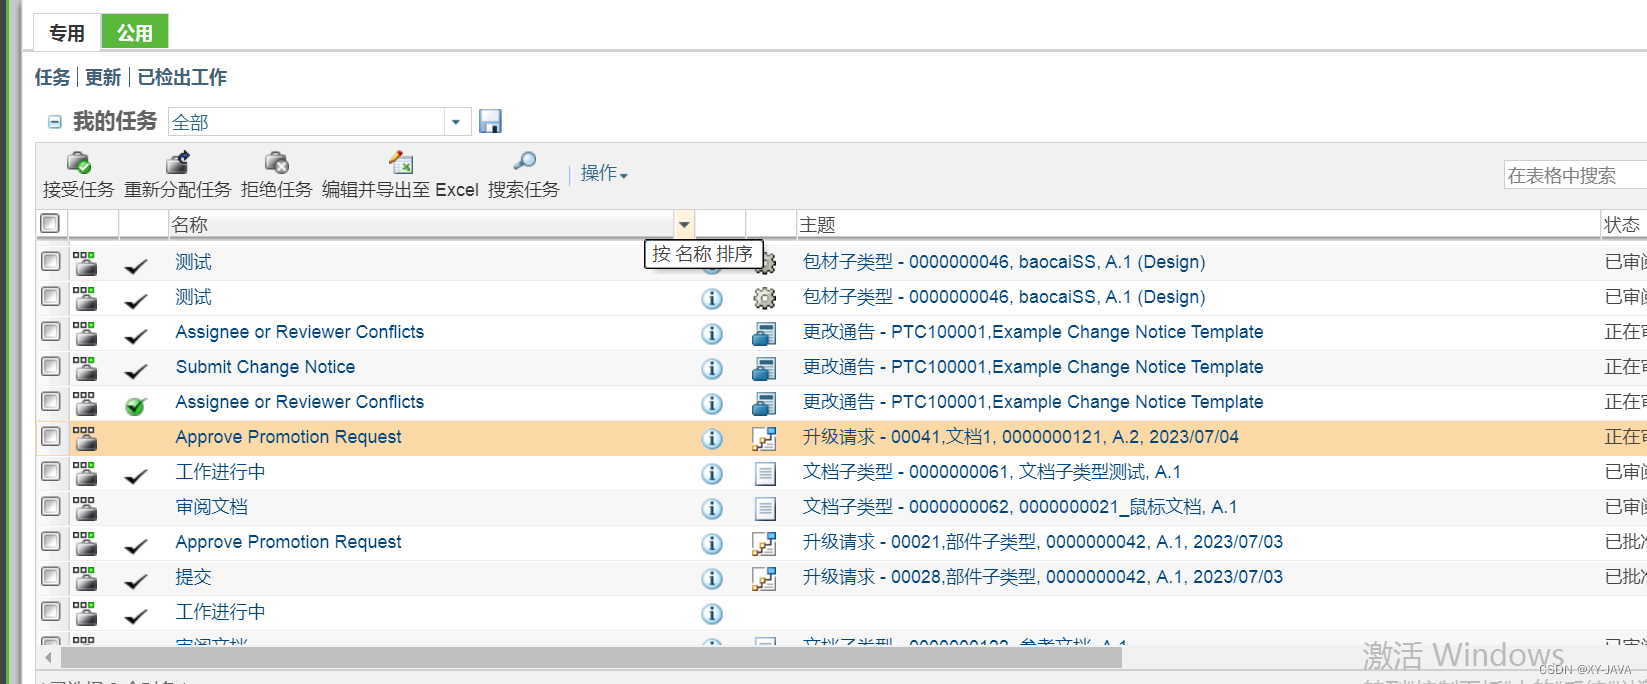Click the Search Tasks (搜索任务) magnifier icon
The image size is (1647, 684).
coord(524,161)
